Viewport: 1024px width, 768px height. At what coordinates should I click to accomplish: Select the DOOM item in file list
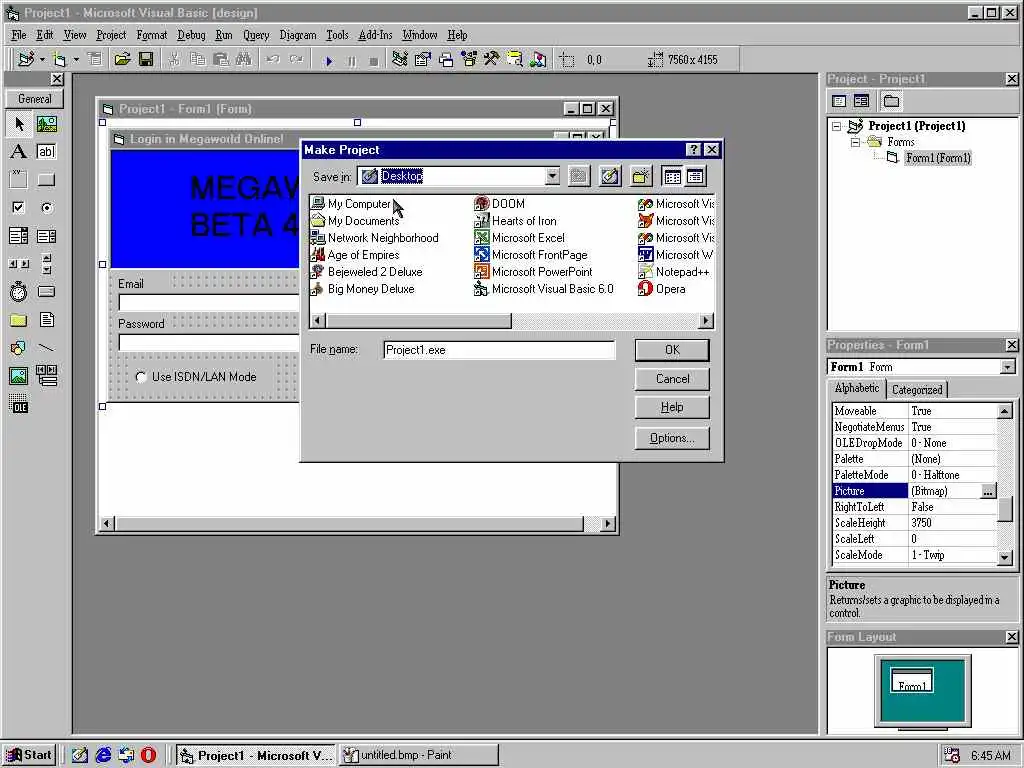[x=500, y=204]
